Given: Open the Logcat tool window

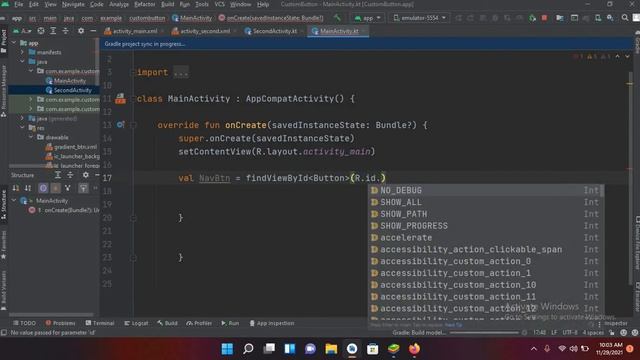Looking at the screenshot, I should [x=136, y=323].
